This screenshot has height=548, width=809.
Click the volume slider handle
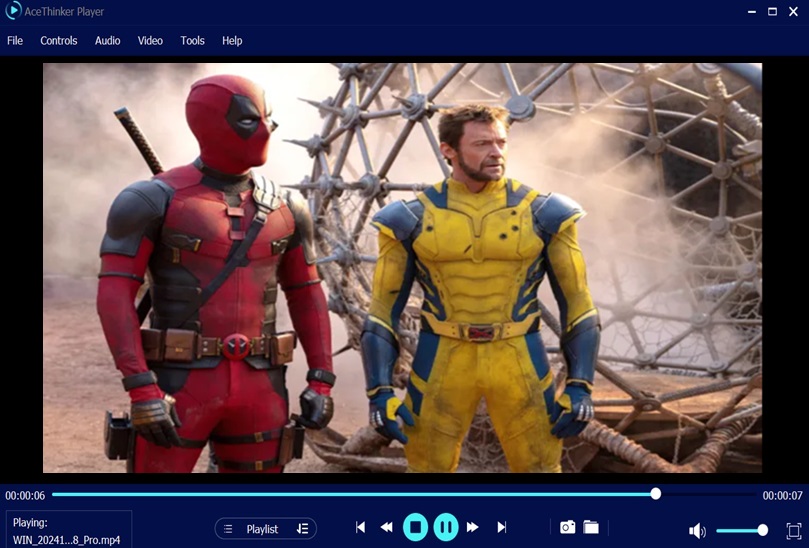tap(762, 530)
